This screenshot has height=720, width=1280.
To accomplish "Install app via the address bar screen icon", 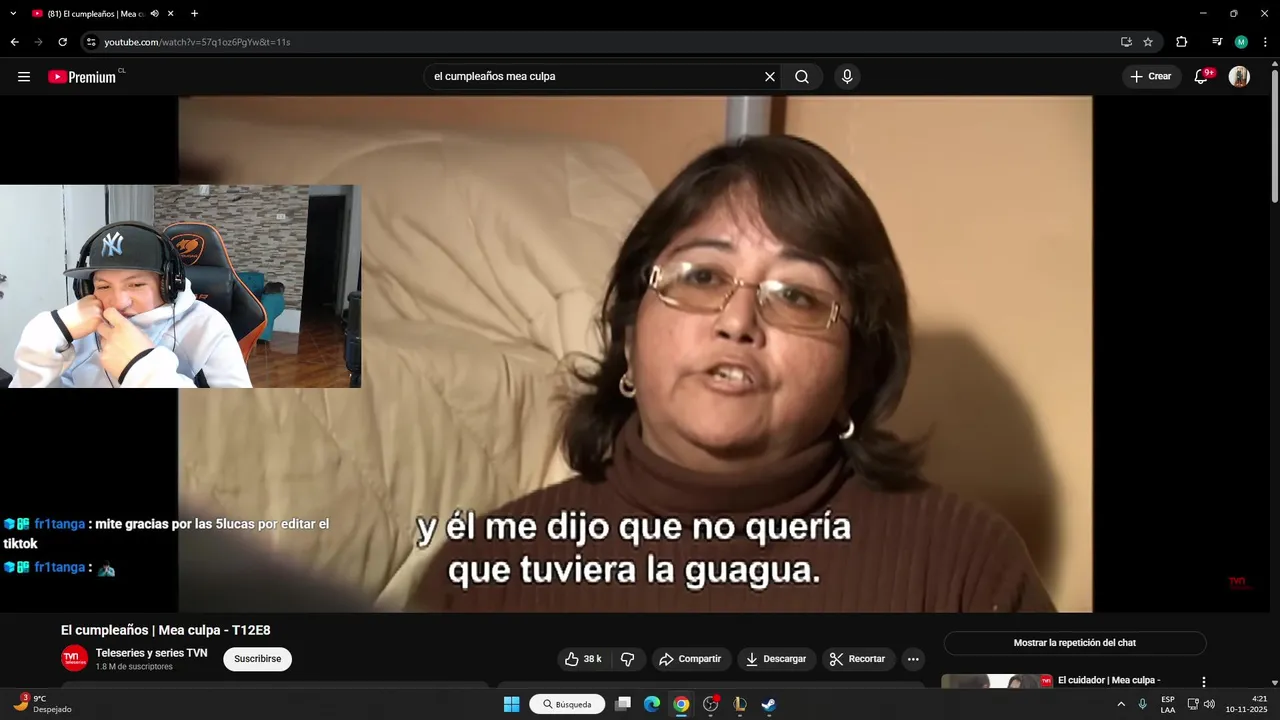I will pos(1126,42).
